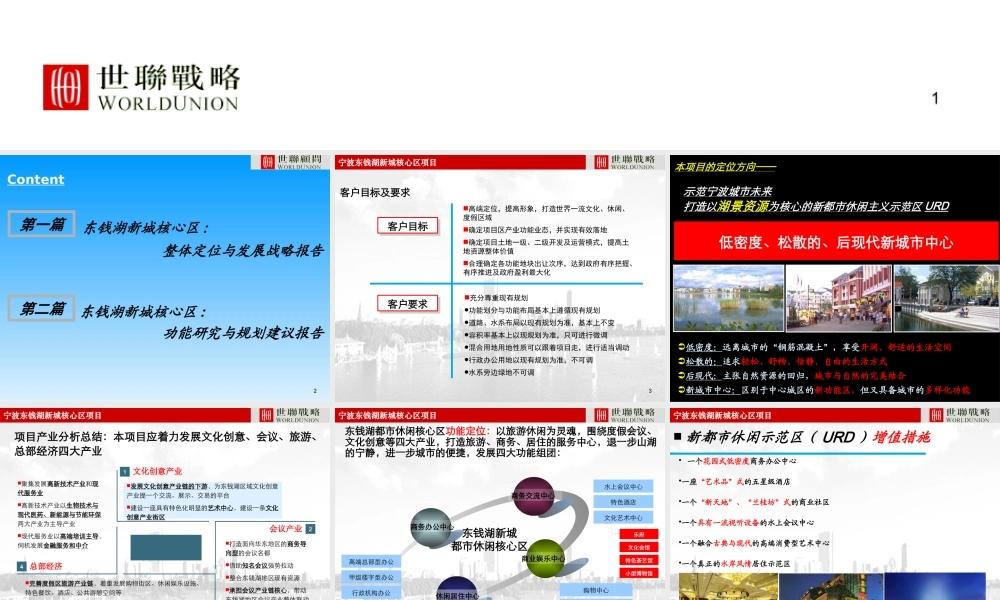1000x600 pixels.
Task: Click the blue number 4 square icon
Action: [22, 566]
